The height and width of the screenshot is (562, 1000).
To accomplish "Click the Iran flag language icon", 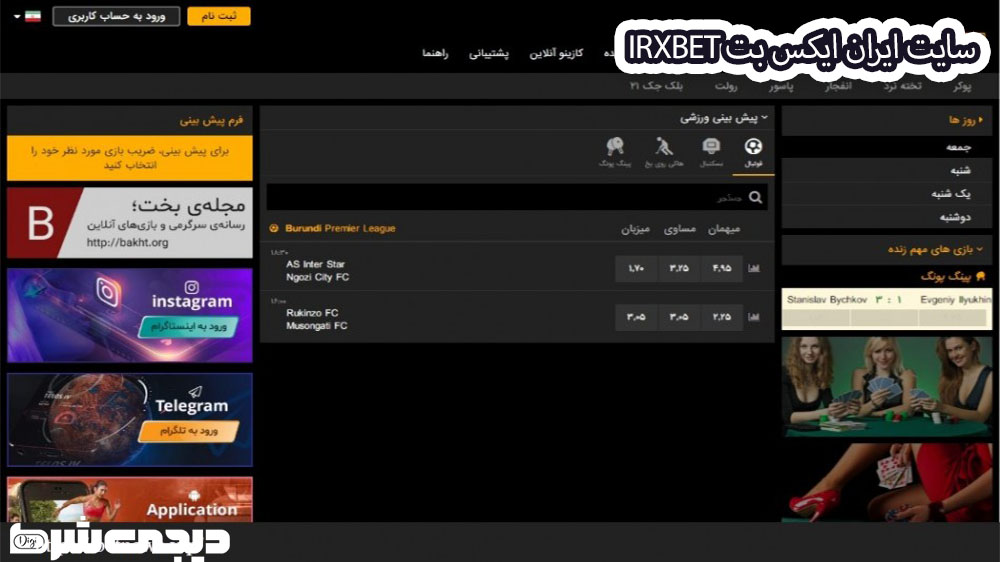I will [33, 16].
